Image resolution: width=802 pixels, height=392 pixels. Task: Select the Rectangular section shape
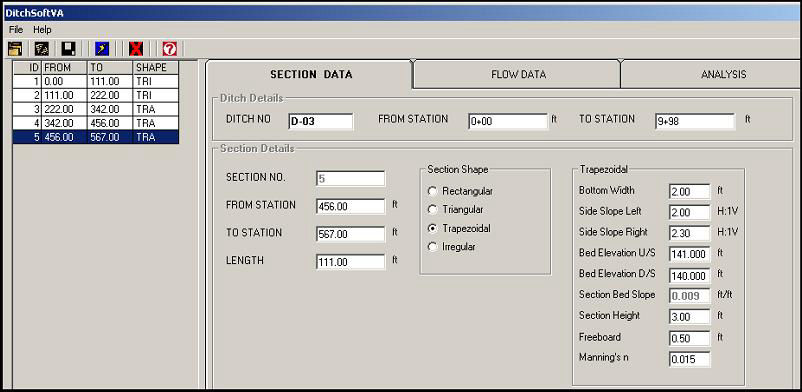coord(461,191)
